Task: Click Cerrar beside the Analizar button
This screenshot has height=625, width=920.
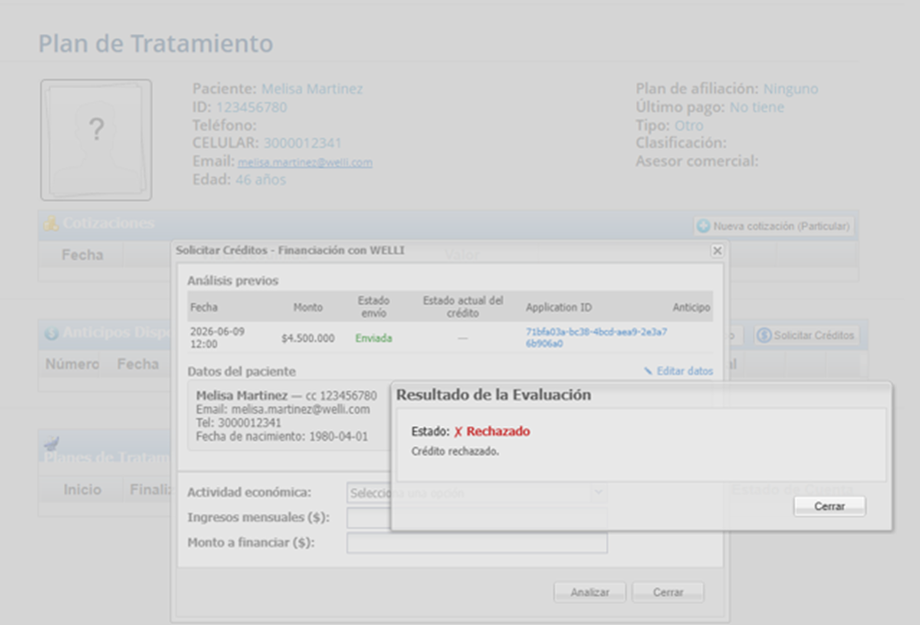Action: tap(668, 592)
